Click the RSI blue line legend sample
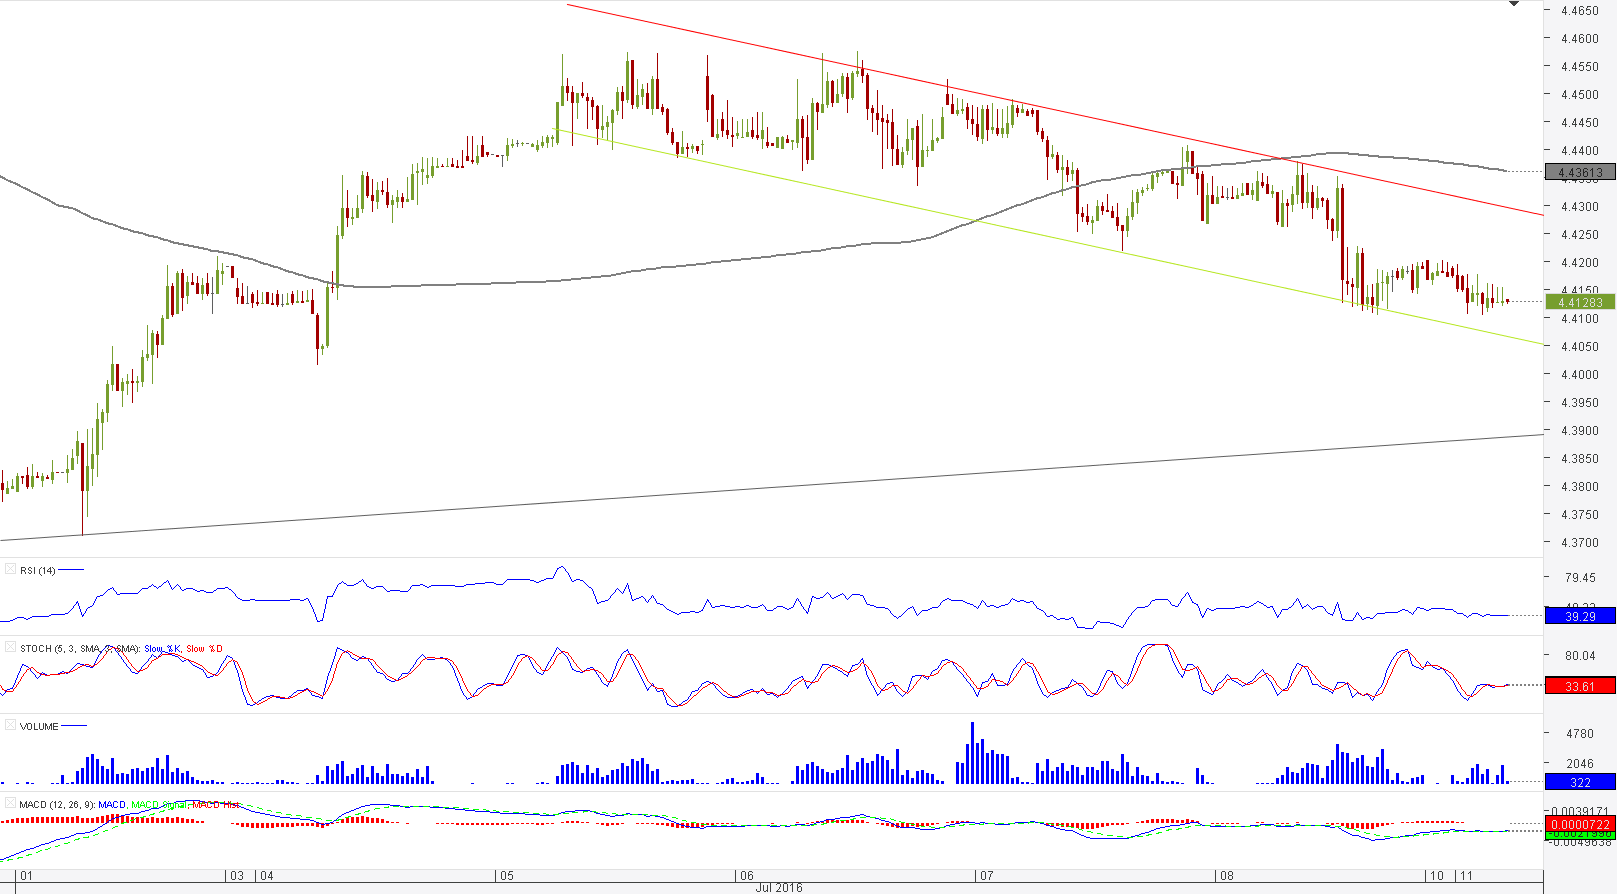The width and height of the screenshot is (1617, 894). pos(72,570)
